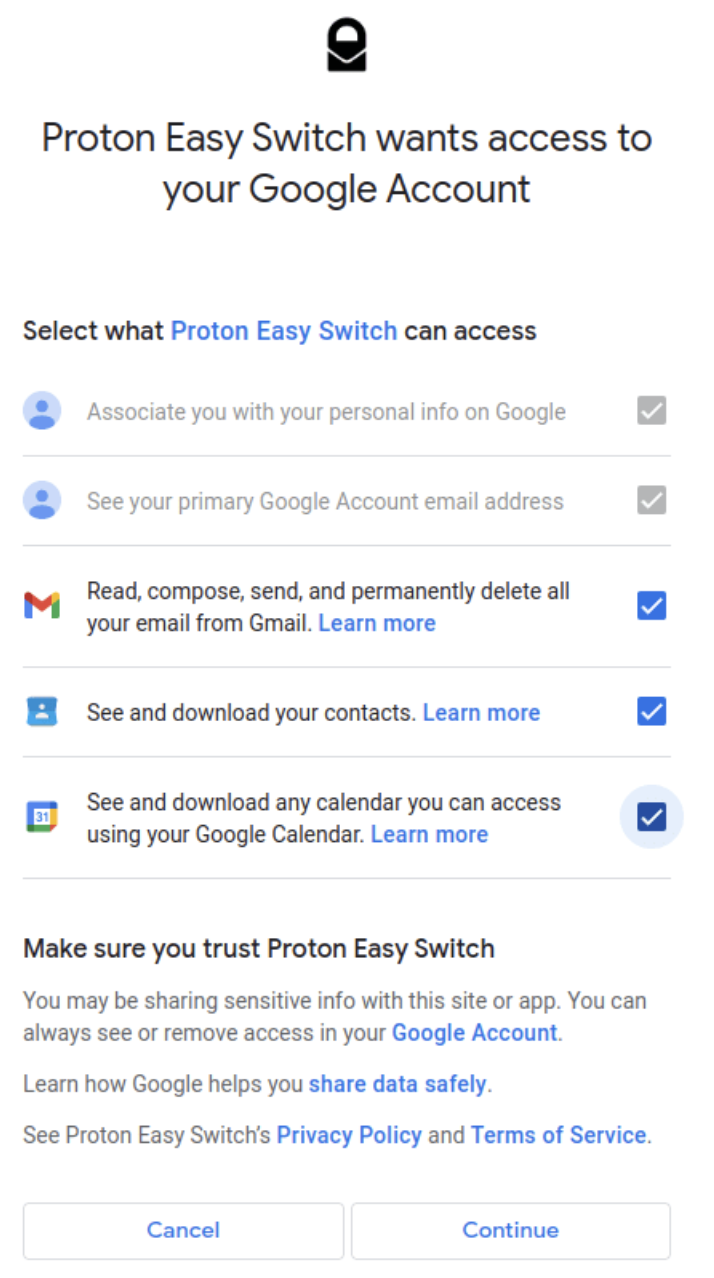The image size is (714, 1278).
Task: Click the Proton Easy Switch app name link
Action: click(284, 331)
